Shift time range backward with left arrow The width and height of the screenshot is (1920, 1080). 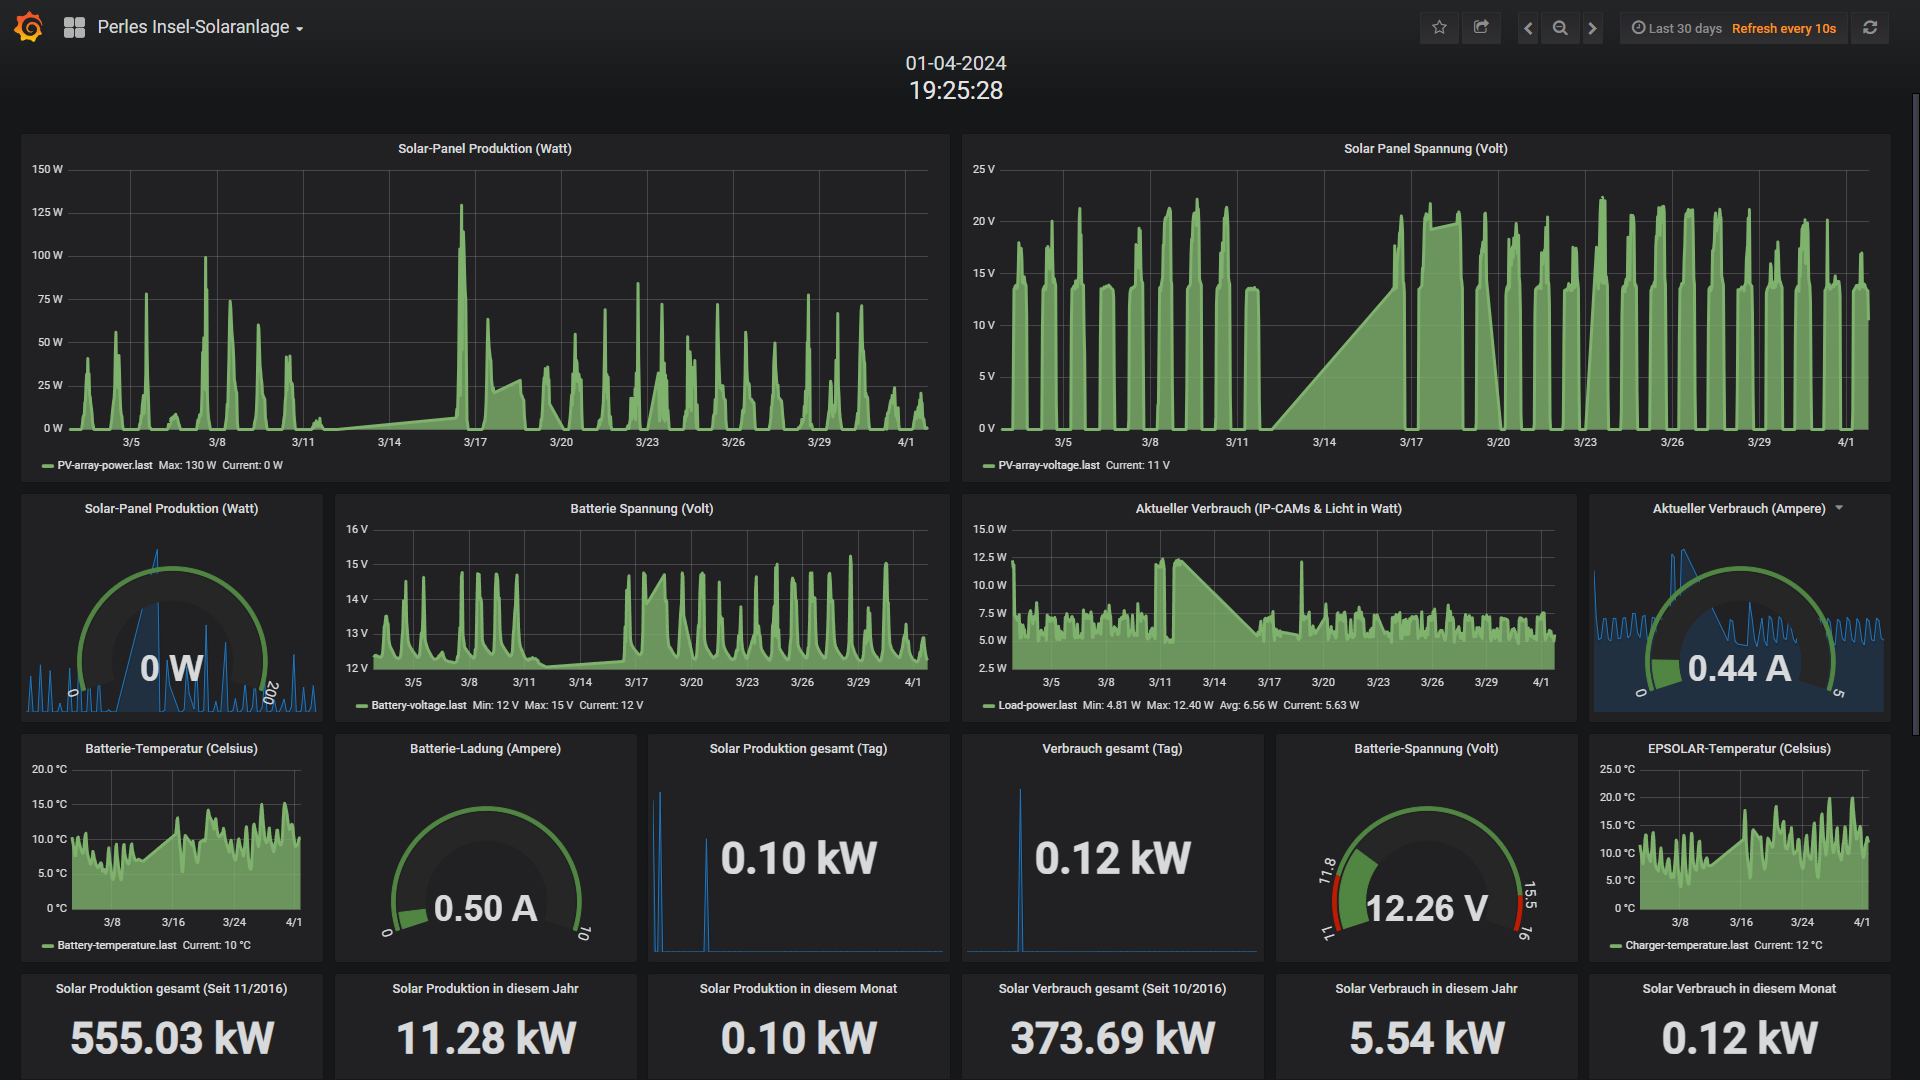1528,28
